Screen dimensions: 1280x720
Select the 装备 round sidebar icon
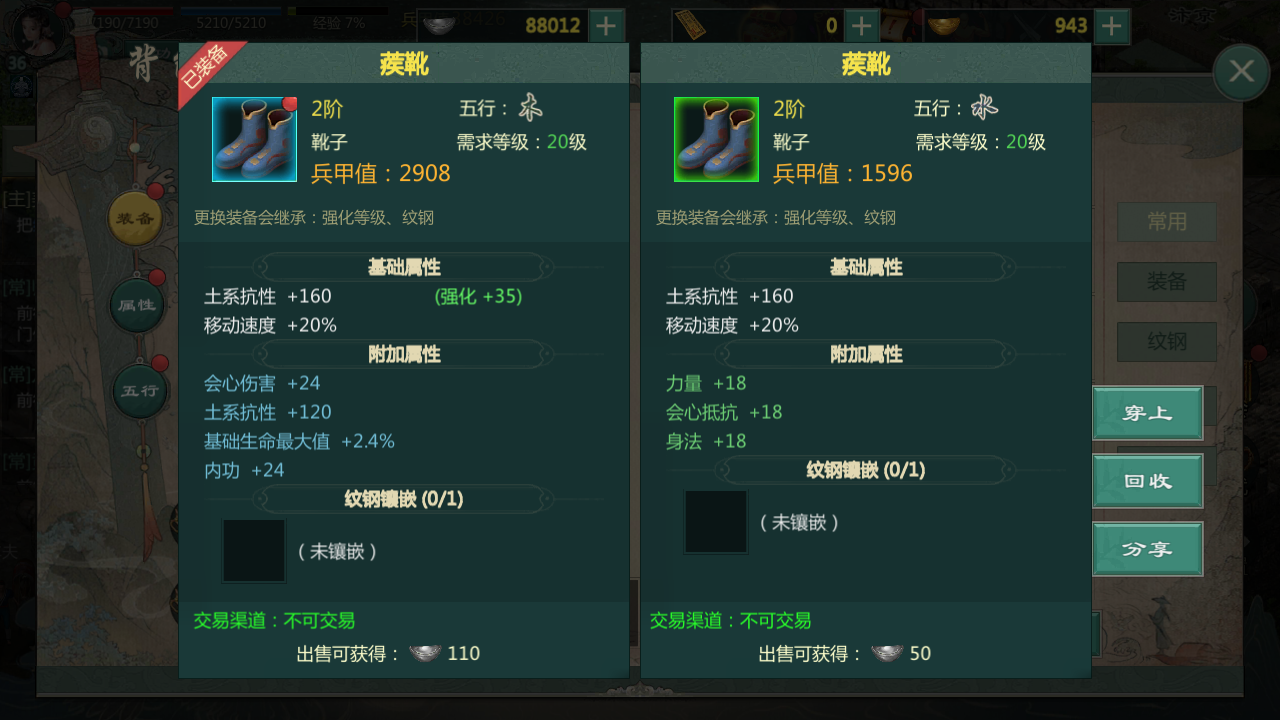[x=136, y=220]
